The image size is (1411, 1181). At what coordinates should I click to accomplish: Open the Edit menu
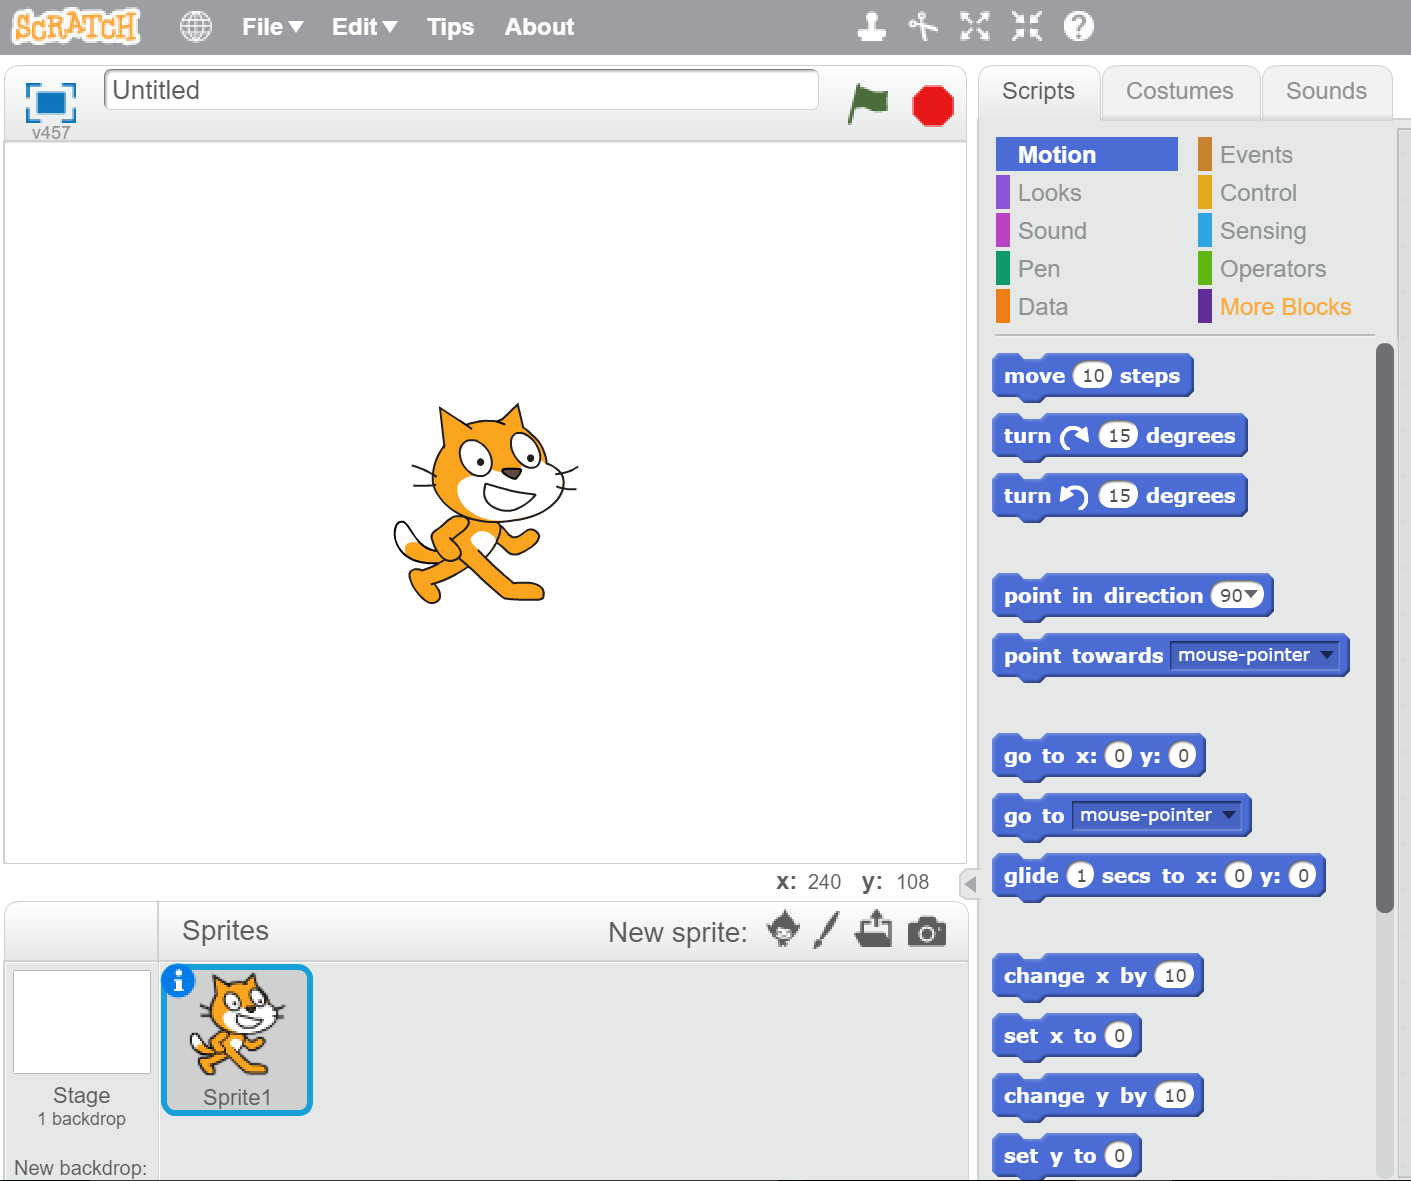click(x=364, y=27)
